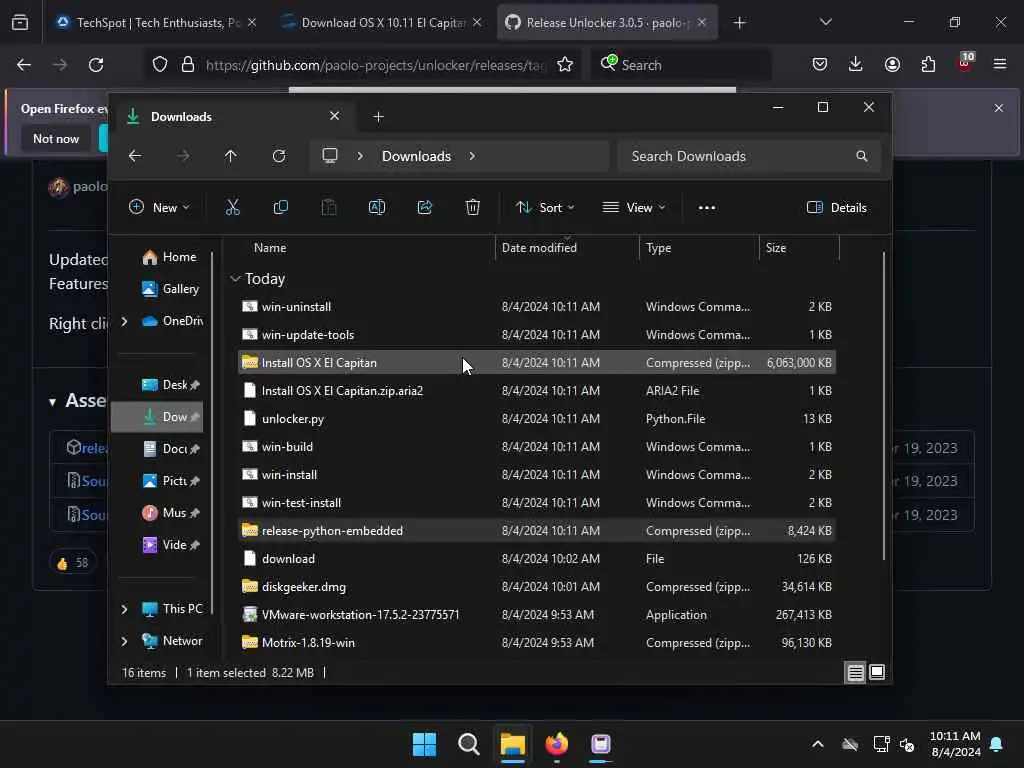Switch to Download OS X El Capitan tab
This screenshot has height=768, width=1024.
pyautogui.click(x=382, y=23)
